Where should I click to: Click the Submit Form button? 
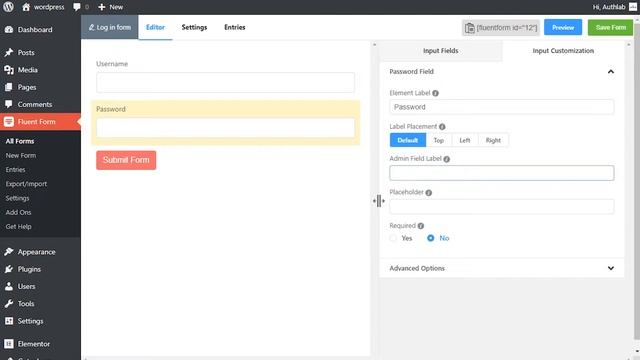126,160
